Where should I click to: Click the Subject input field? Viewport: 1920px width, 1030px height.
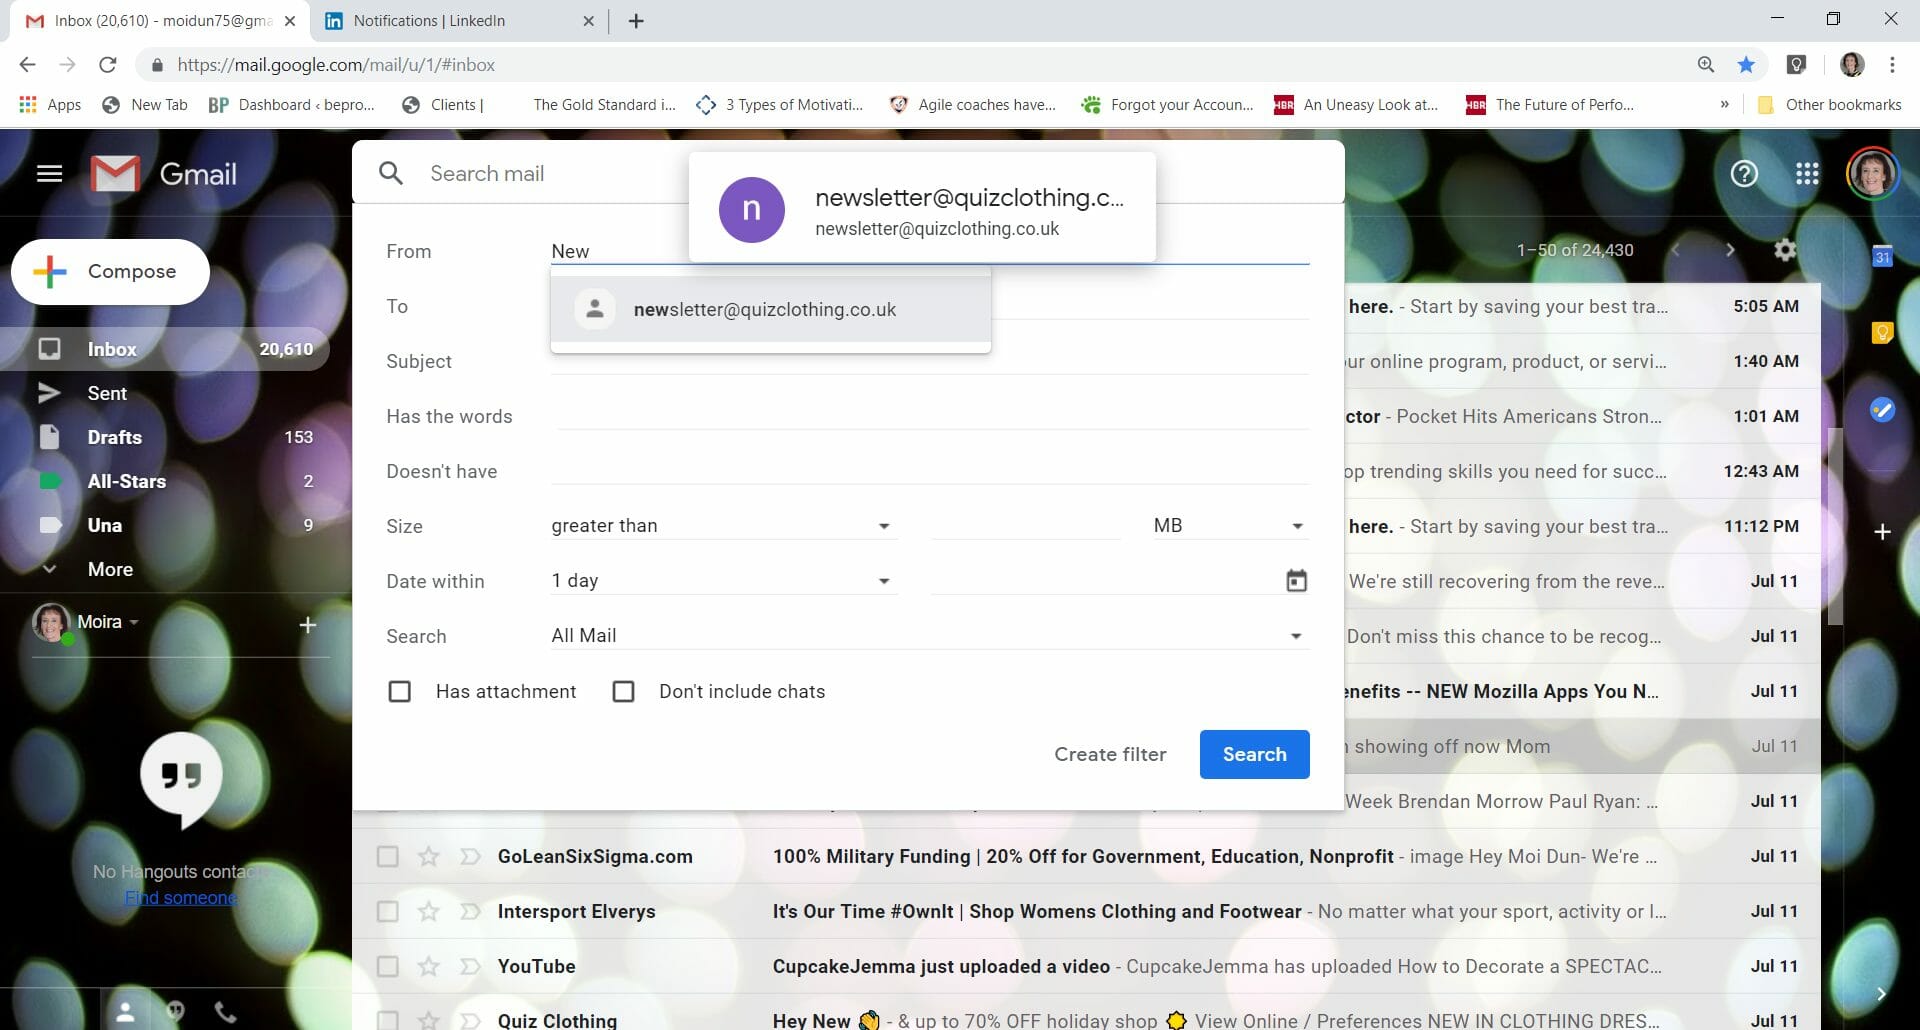[x=929, y=361]
